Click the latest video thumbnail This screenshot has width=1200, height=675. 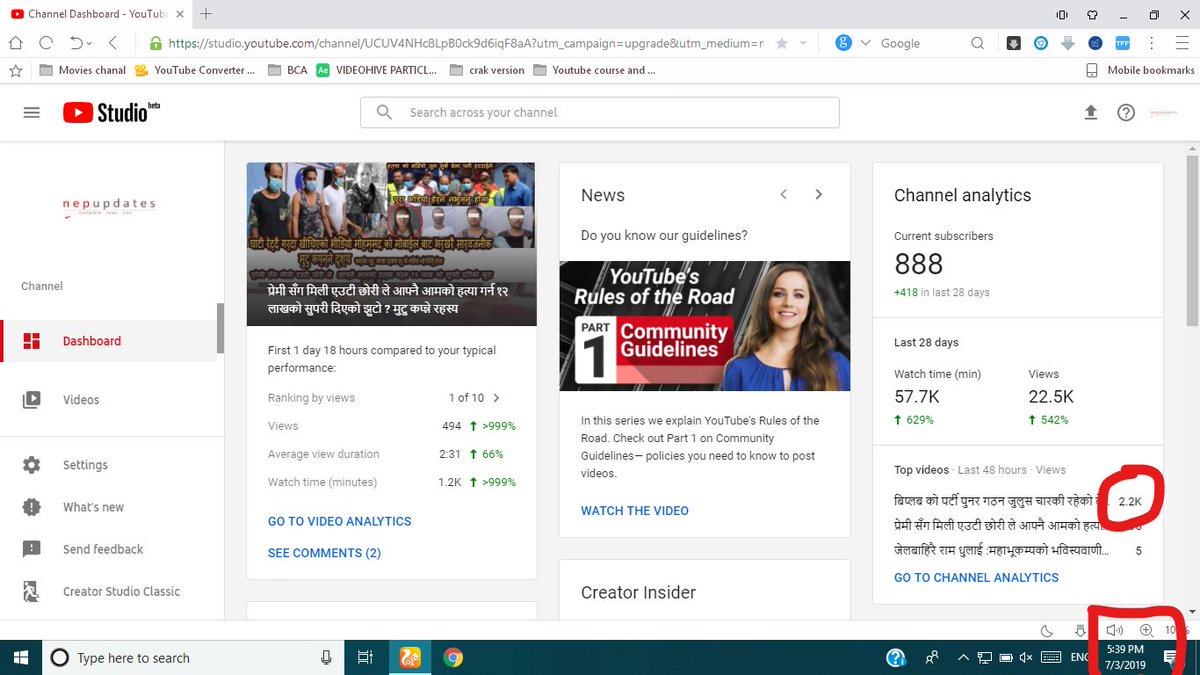(x=391, y=244)
